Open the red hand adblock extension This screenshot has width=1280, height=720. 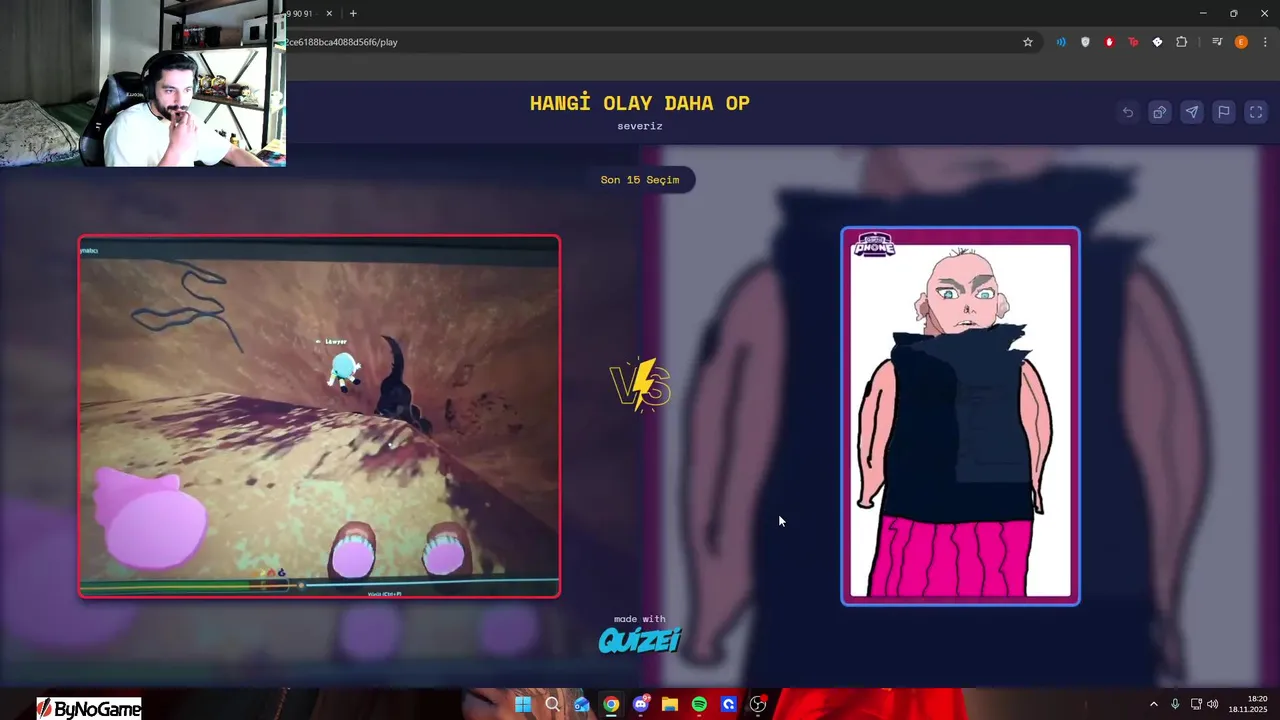pos(1109,42)
